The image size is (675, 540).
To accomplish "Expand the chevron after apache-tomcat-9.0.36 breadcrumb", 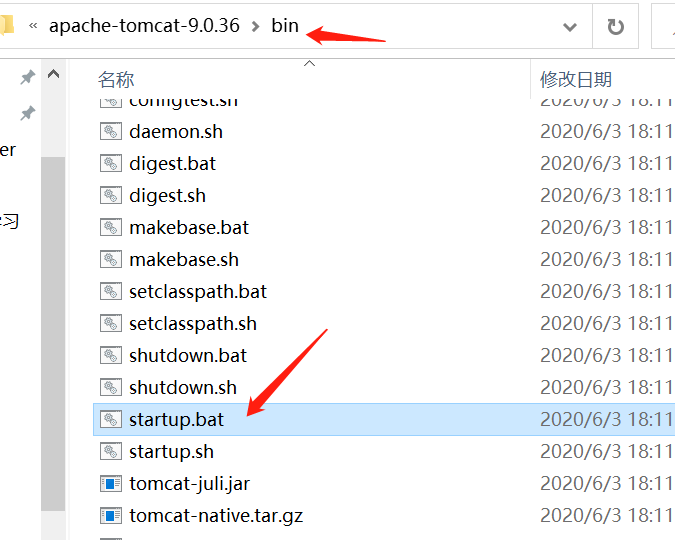I will point(255,26).
